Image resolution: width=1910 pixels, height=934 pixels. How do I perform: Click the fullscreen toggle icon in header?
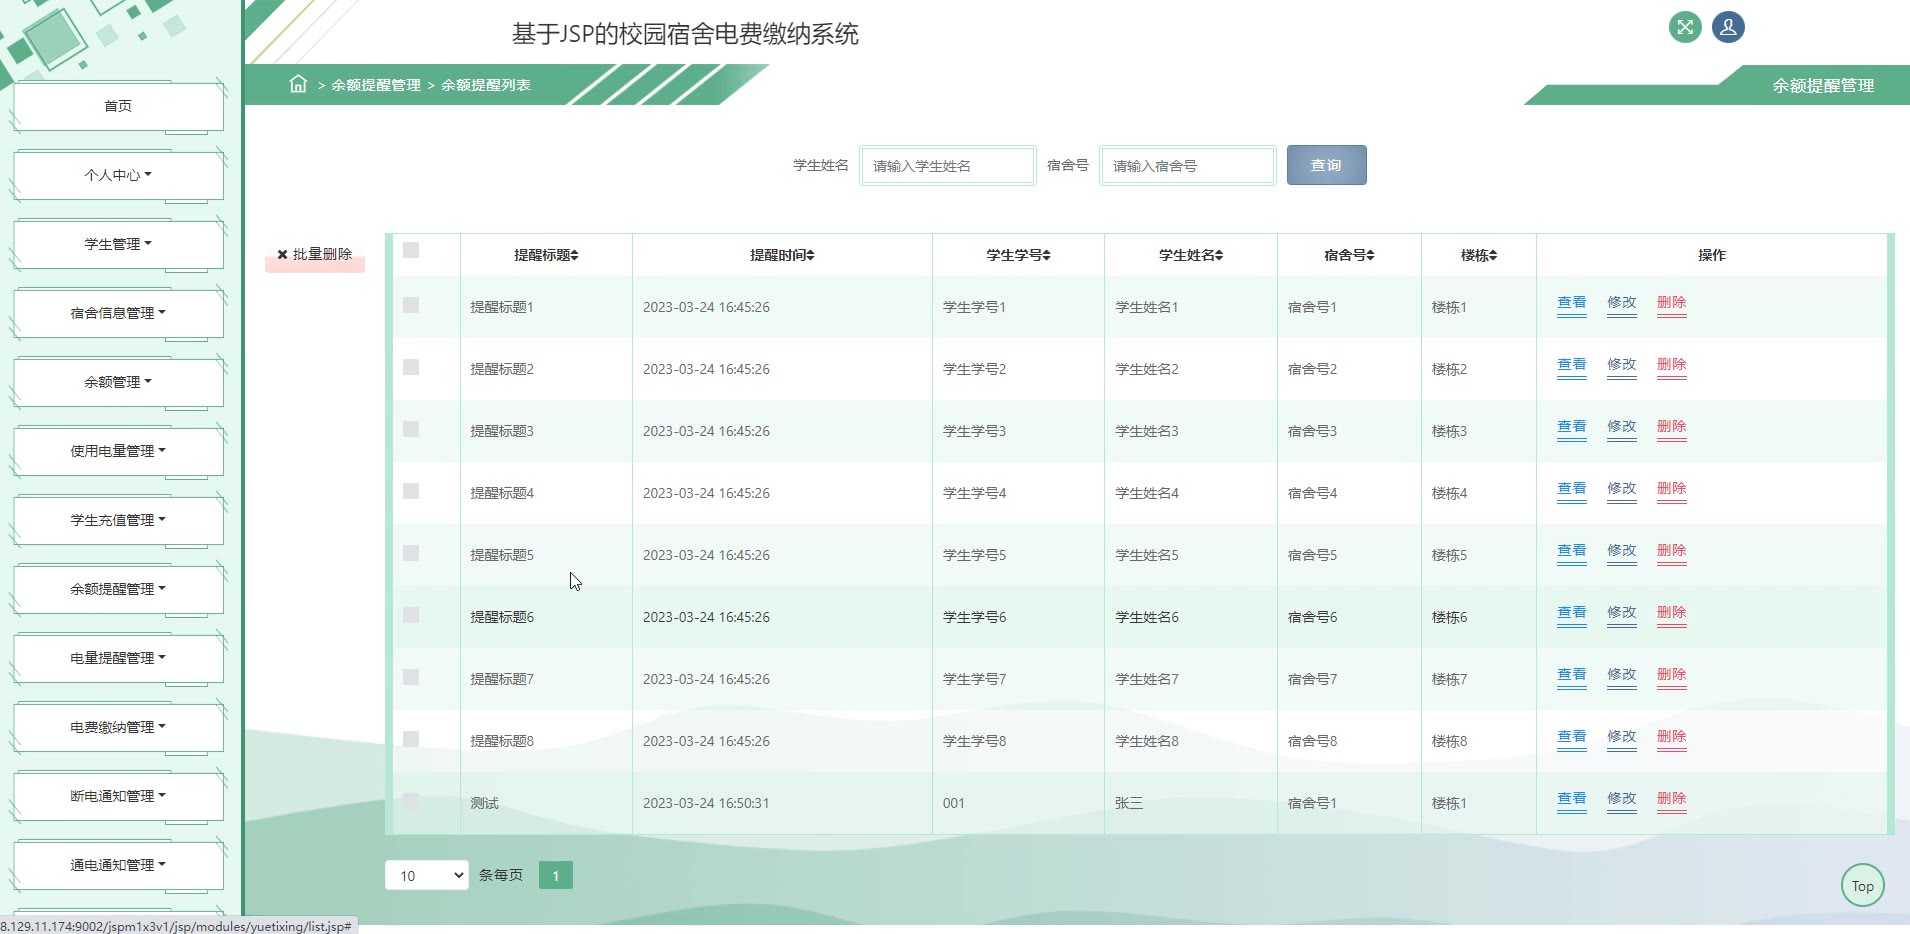coord(1685,27)
